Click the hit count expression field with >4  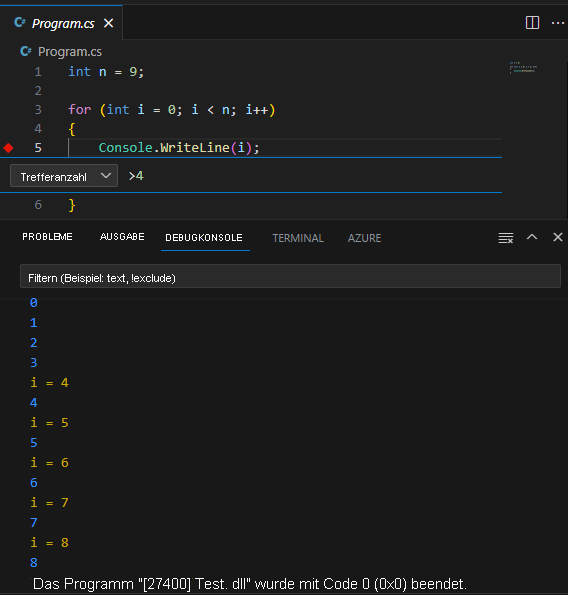pos(313,176)
